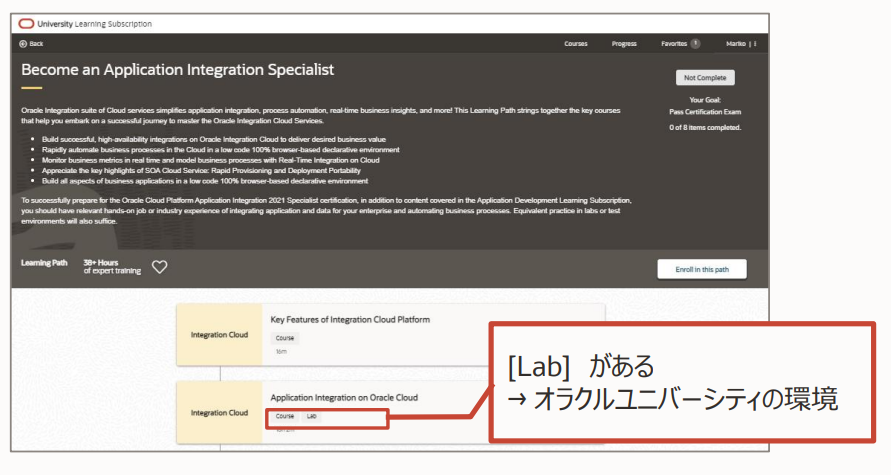891x475 pixels.
Task: Click the bullet about monitoring business metrics
Action: (x=210, y=160)
